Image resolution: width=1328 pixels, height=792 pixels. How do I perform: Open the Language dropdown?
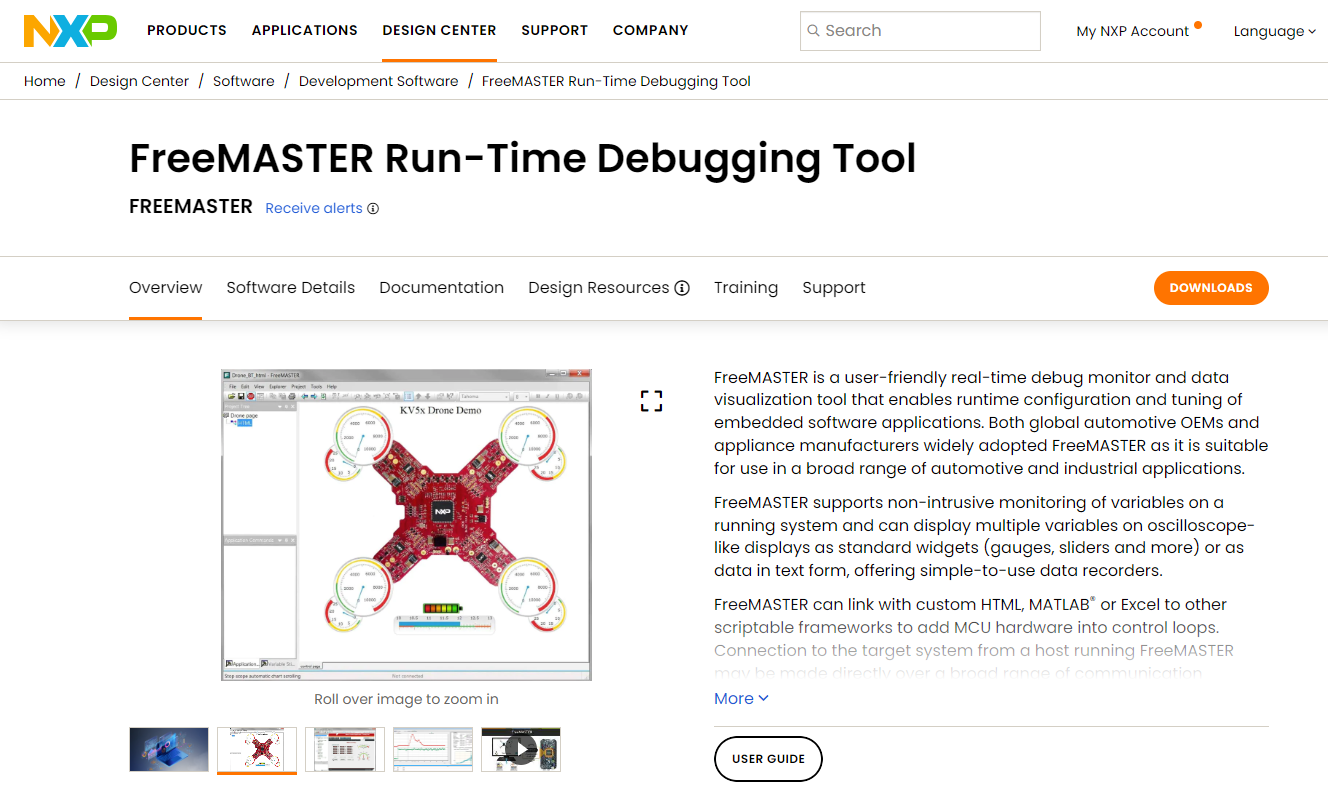click(1274, 31)
